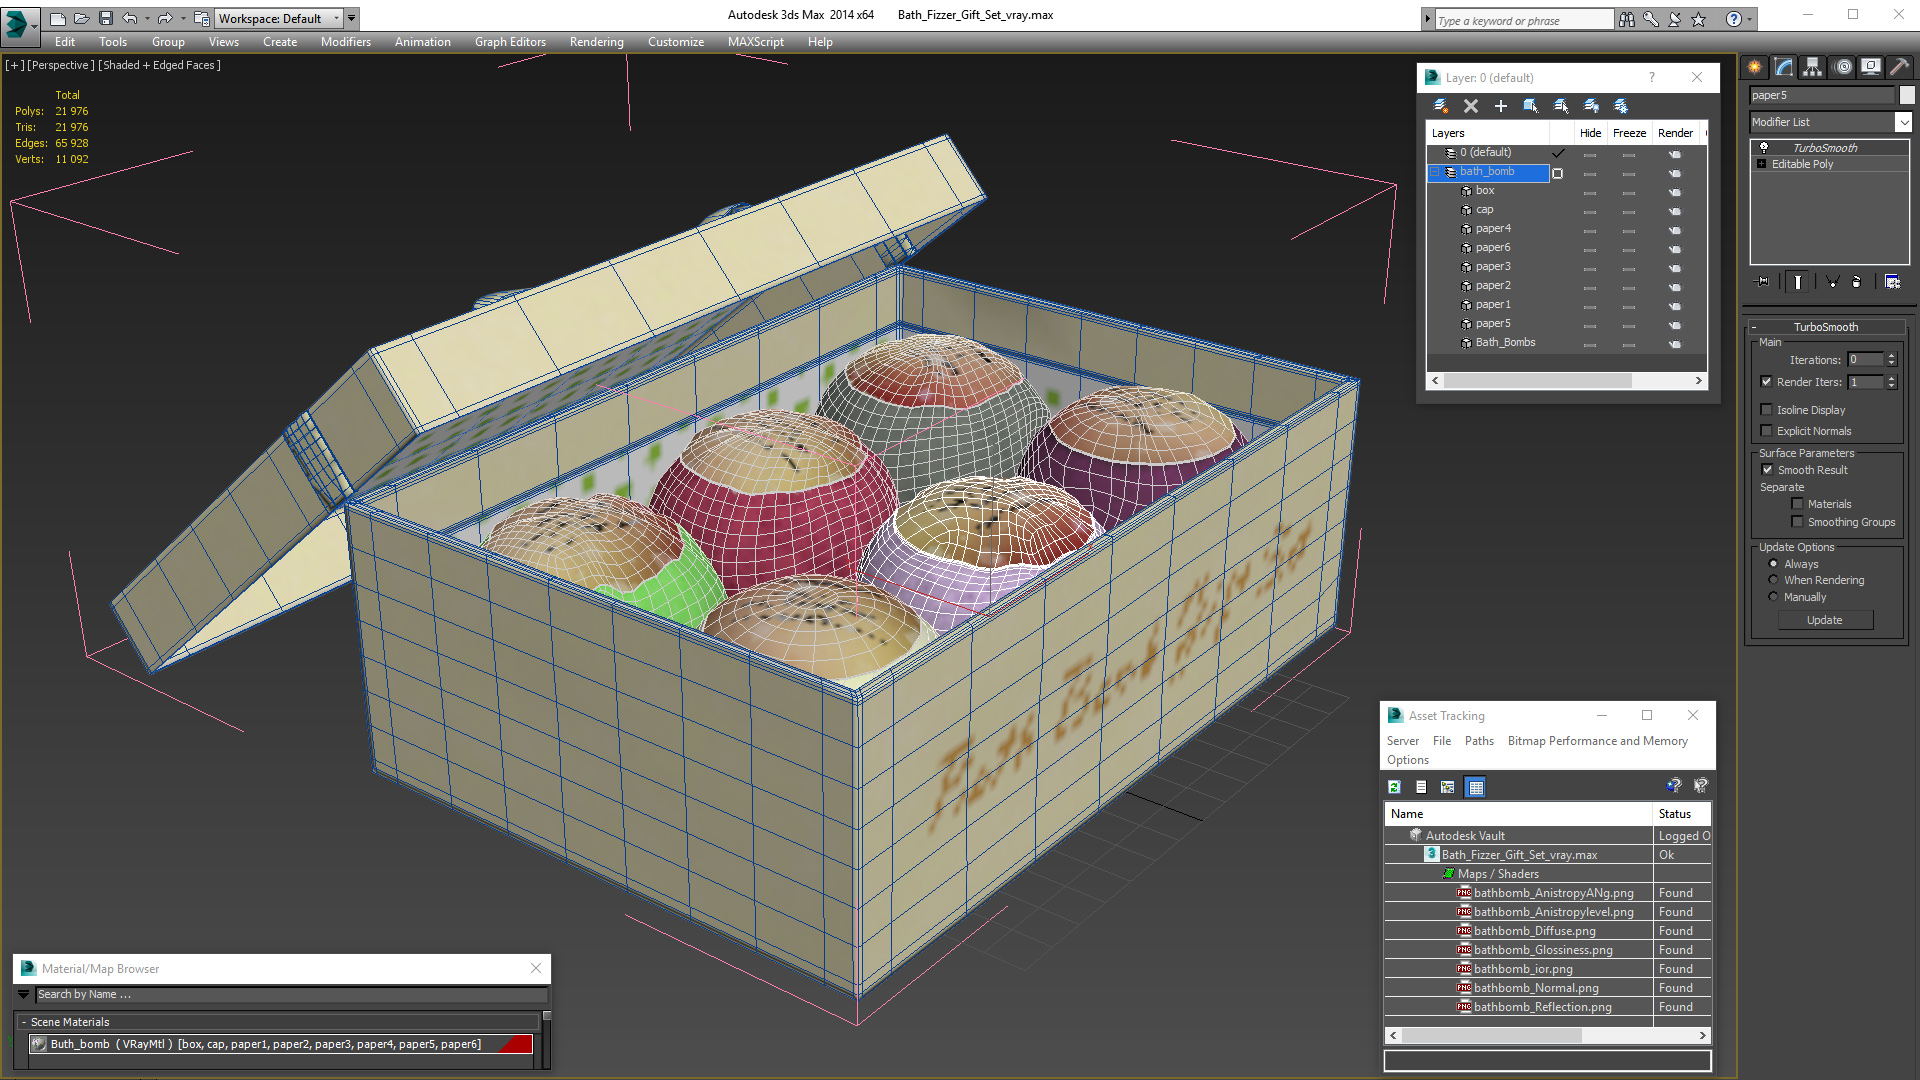Open Paths menu in Asset Tracking
Viewport: 1920px width, 1080px height.
pyautogui.click(x=1478, y=741)
